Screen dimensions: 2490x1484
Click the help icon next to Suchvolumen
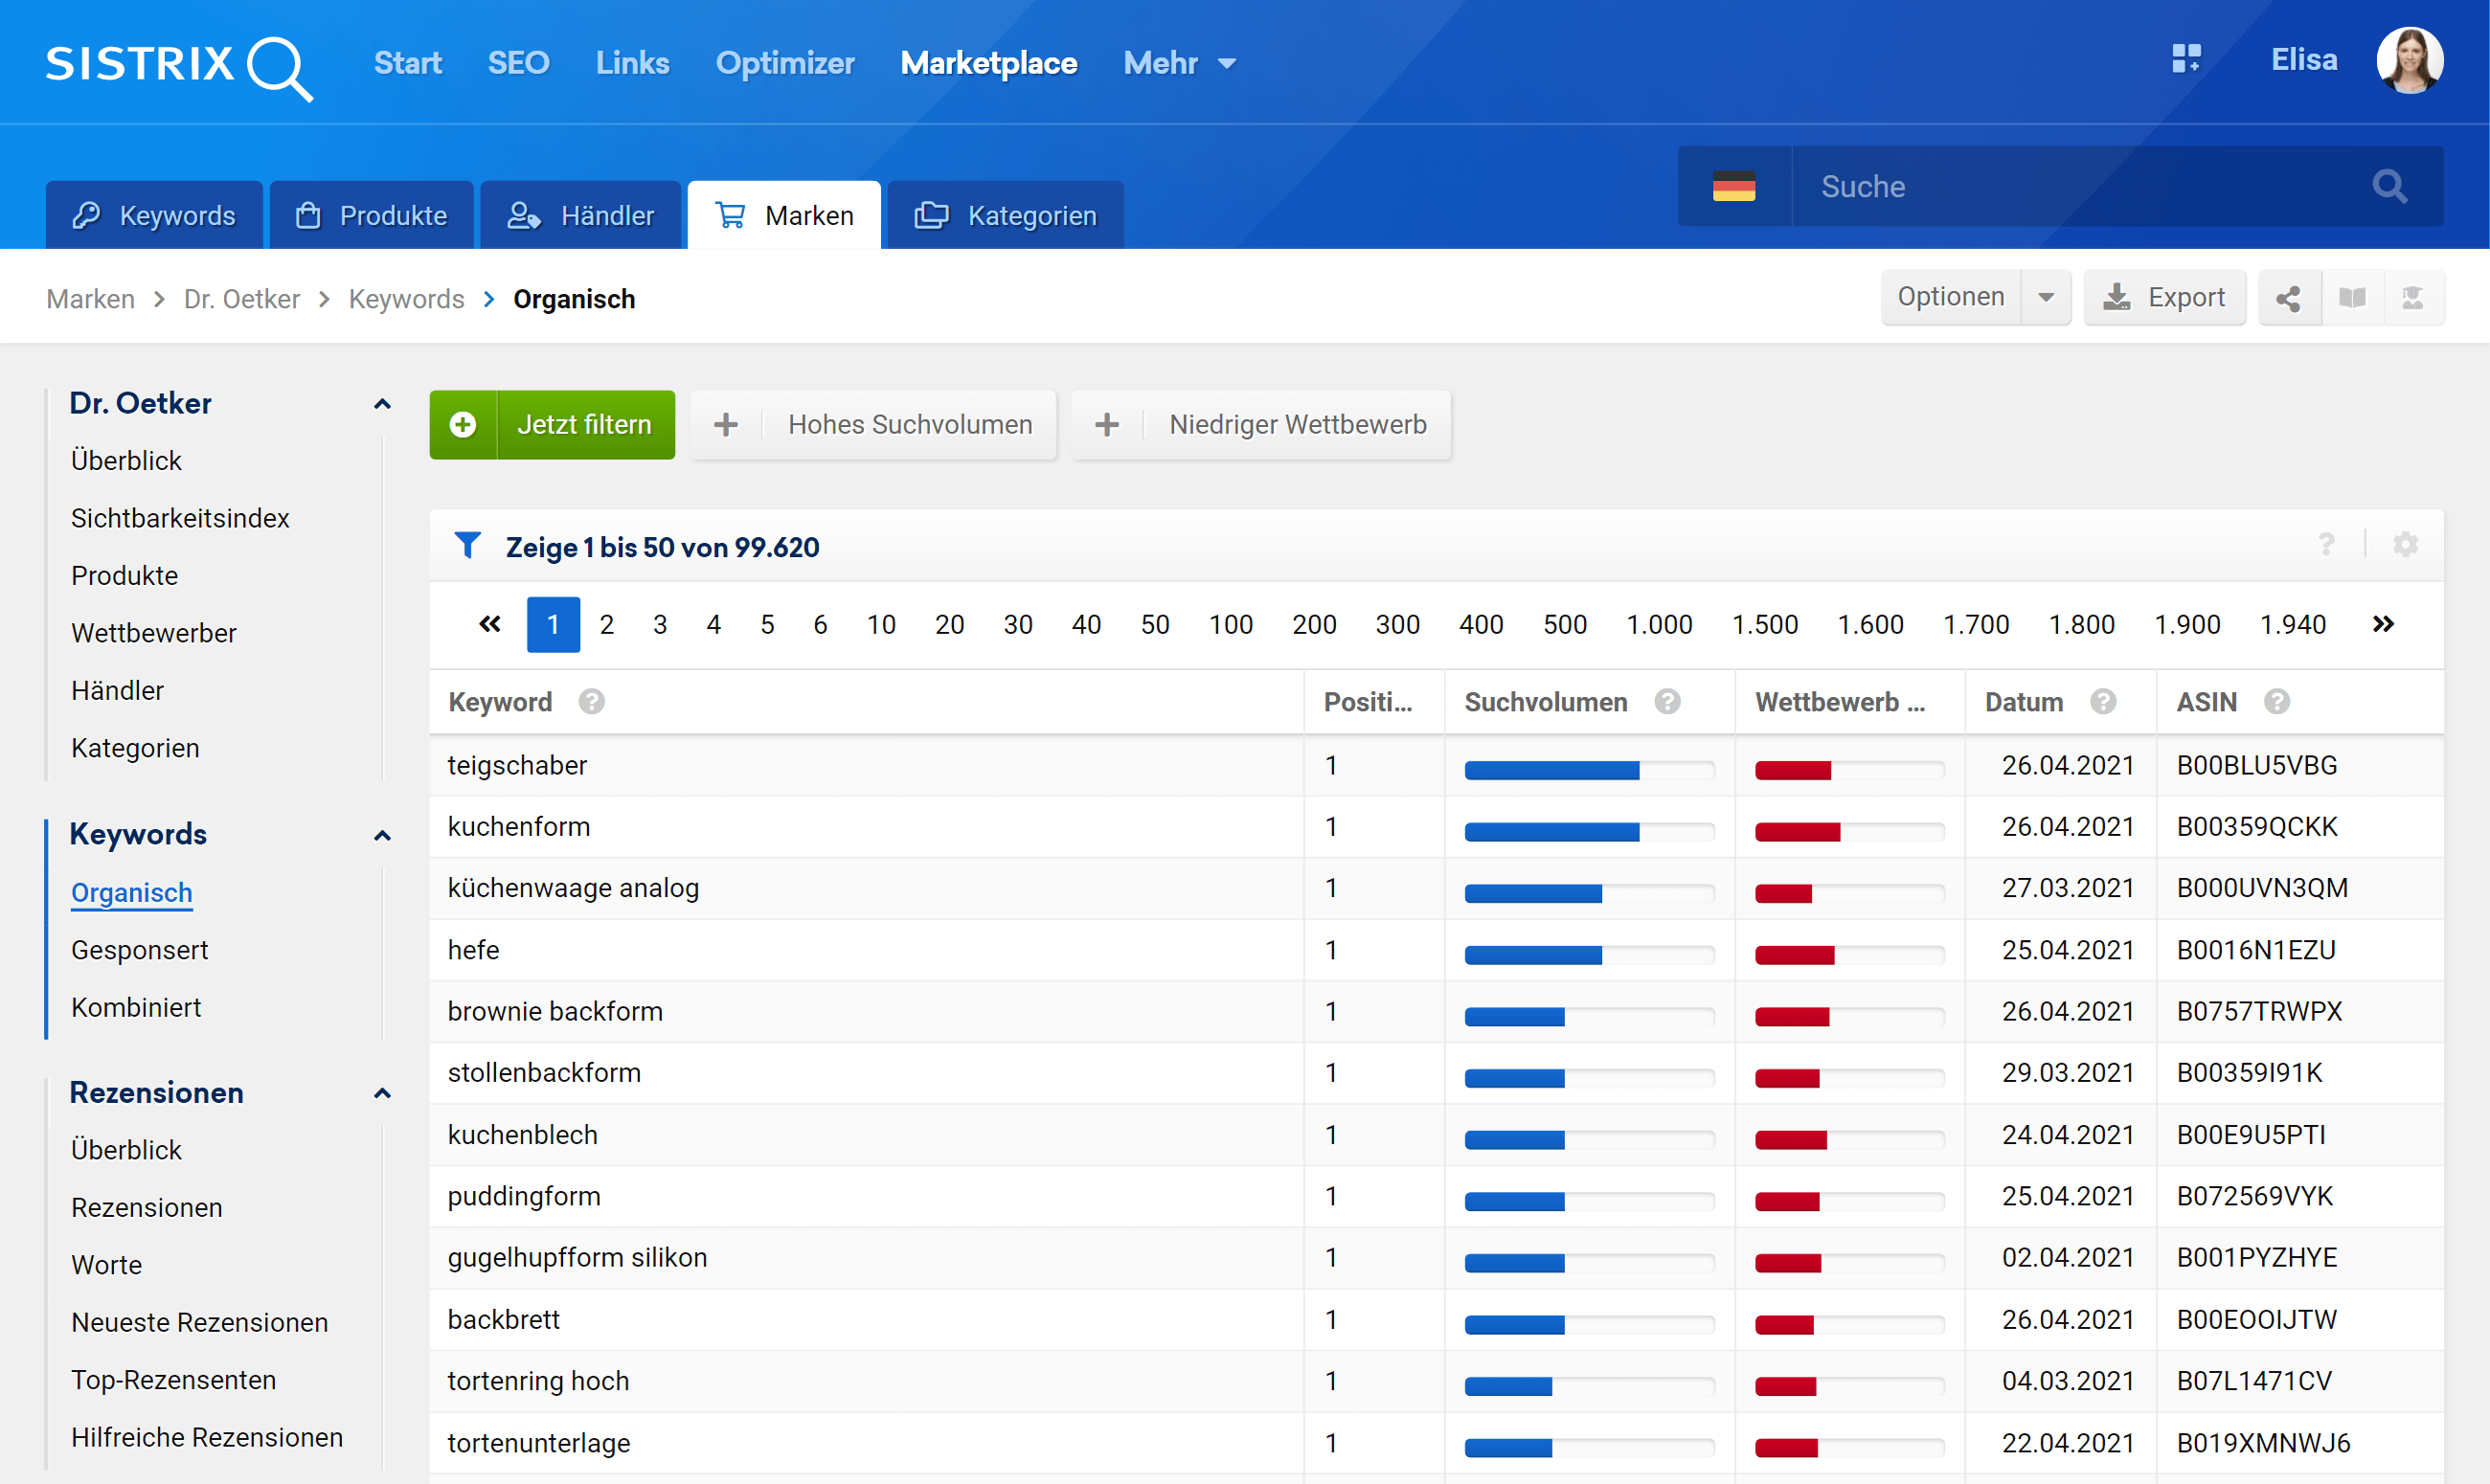tap(1666, 702)
